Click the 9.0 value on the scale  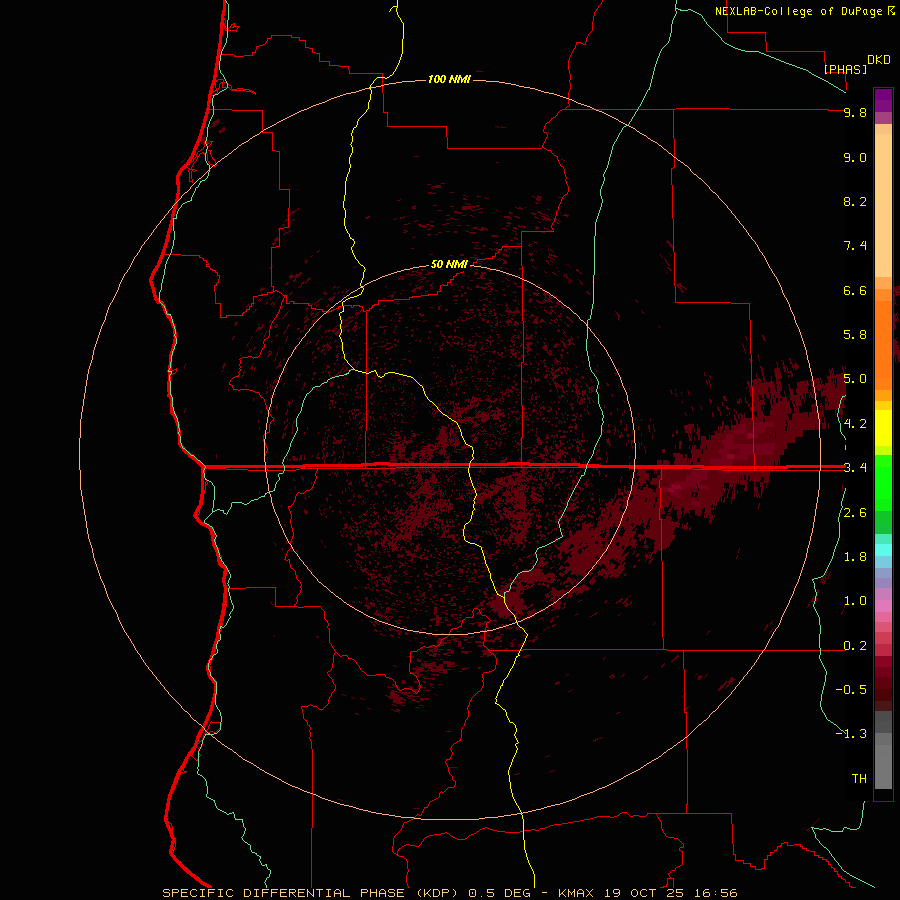click(855, 157)
